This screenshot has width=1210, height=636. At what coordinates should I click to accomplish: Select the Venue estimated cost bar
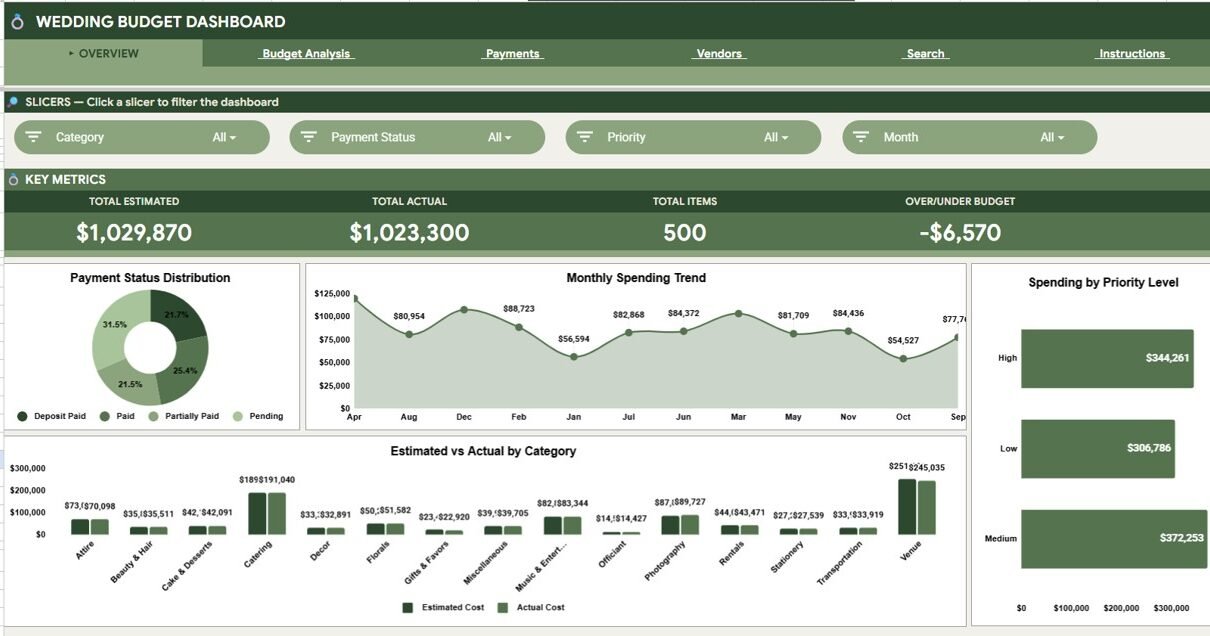906,507
